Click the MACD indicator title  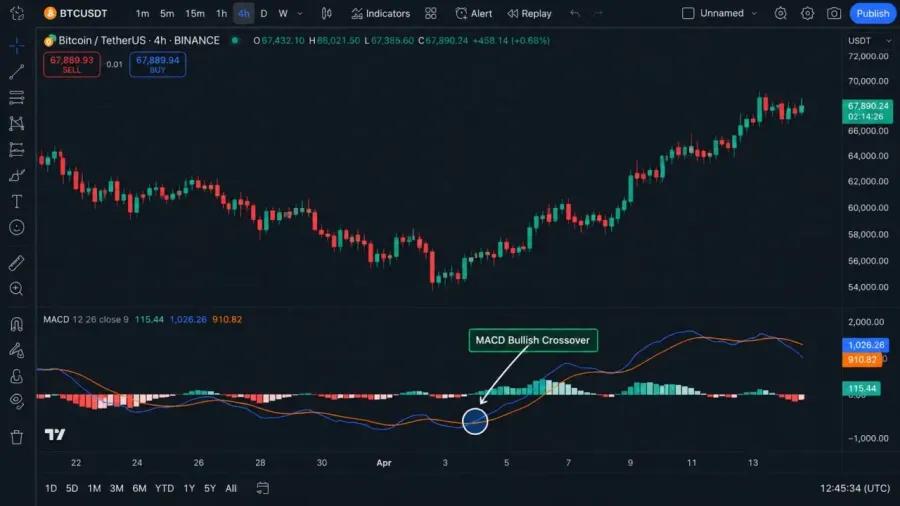pos(56,320)
